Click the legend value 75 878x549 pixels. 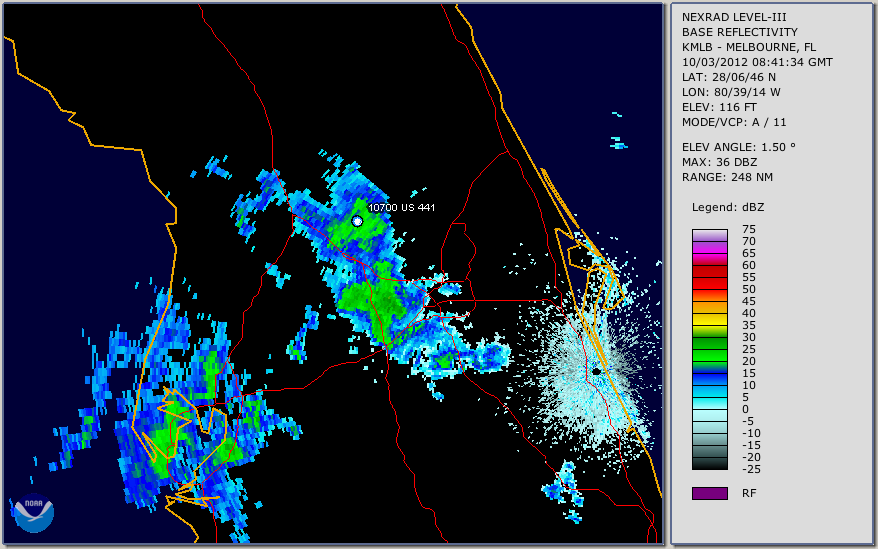pyautogui.click(x=749, y=229)
